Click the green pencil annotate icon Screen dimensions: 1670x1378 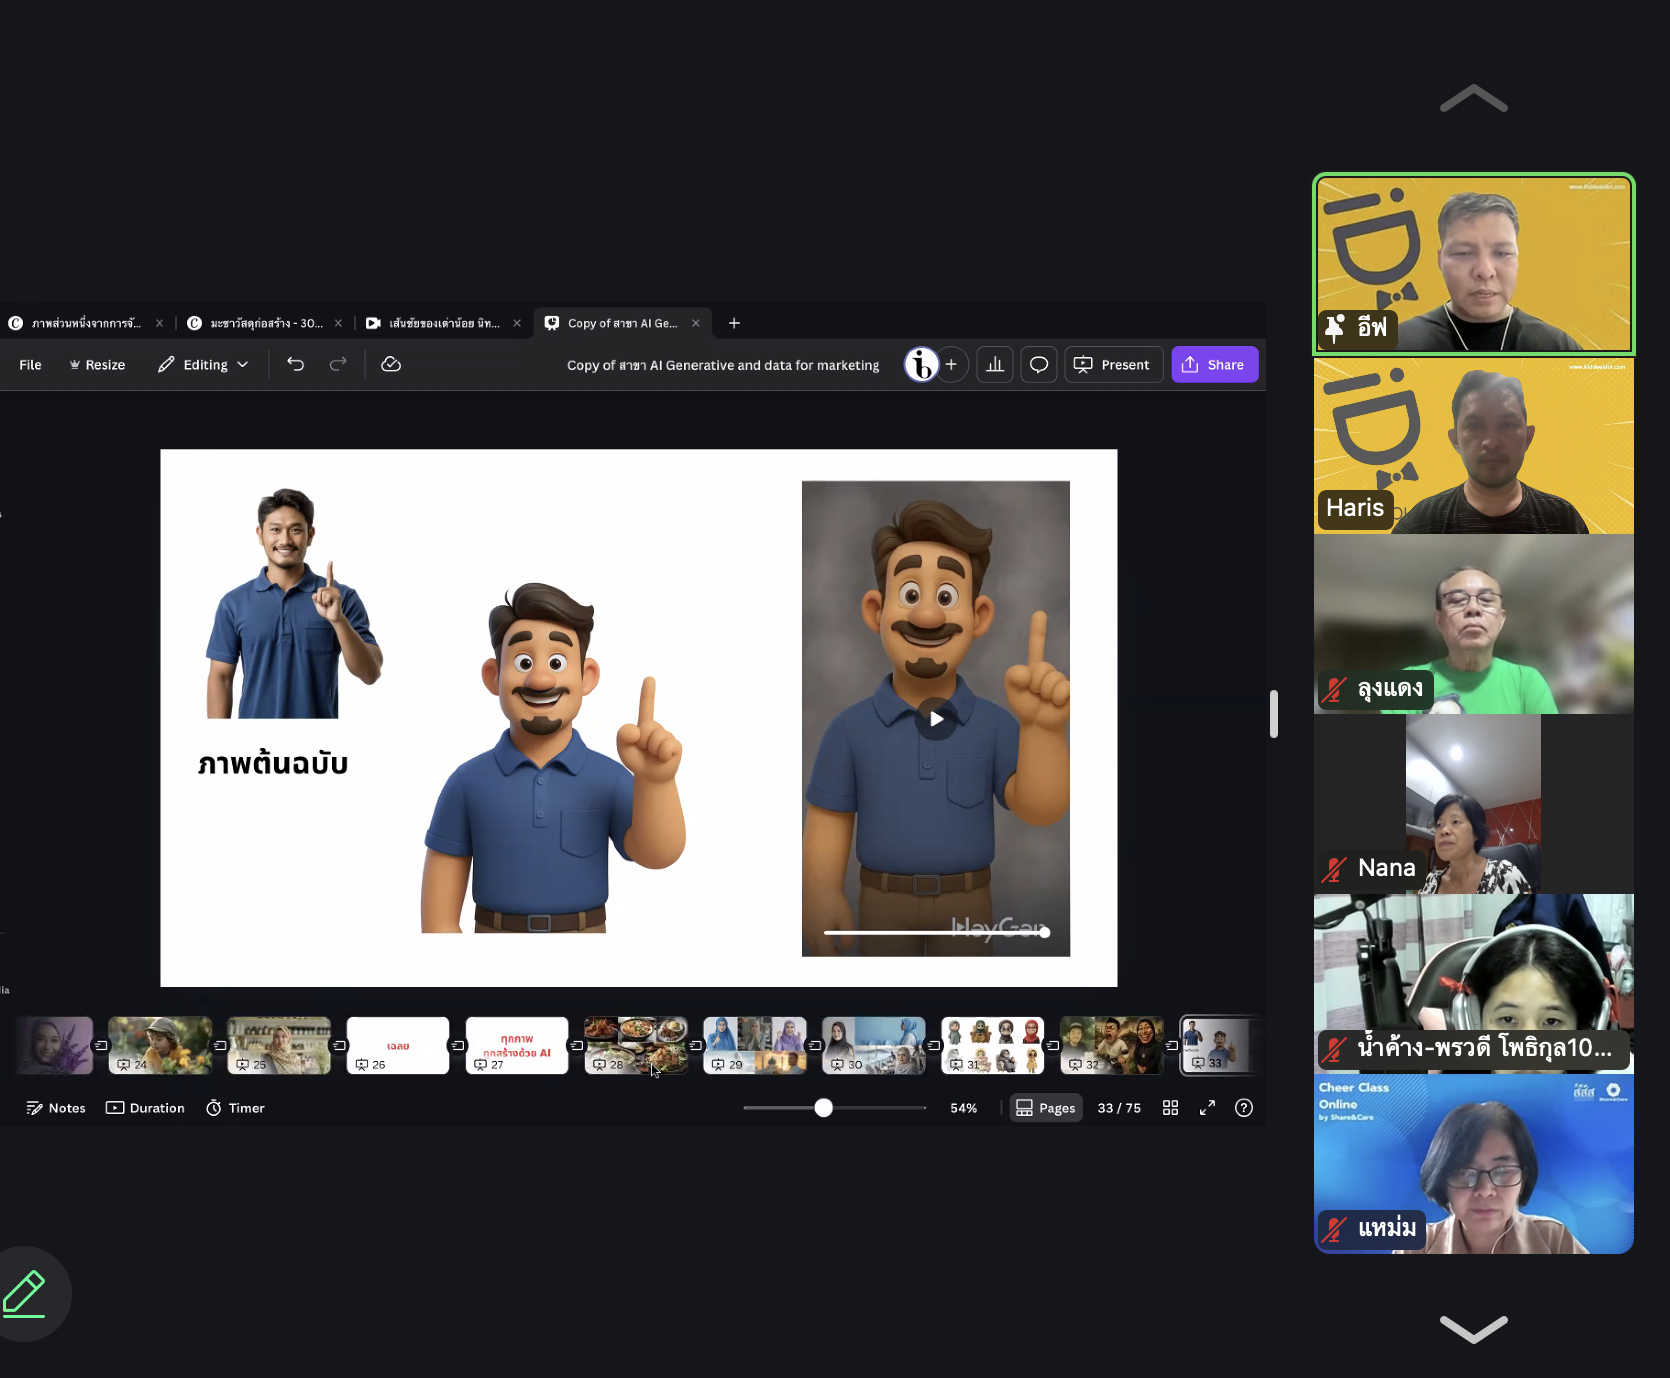24,1293
